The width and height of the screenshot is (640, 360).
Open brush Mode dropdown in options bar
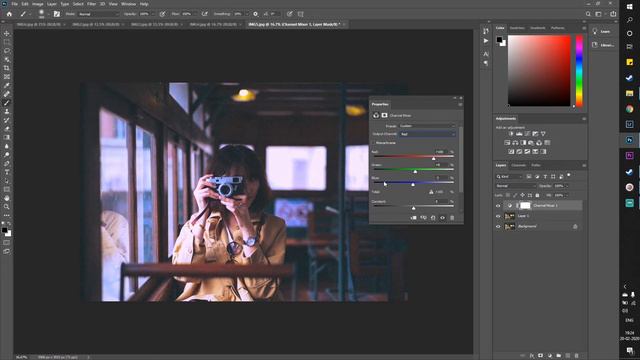(x=98, y=14)
